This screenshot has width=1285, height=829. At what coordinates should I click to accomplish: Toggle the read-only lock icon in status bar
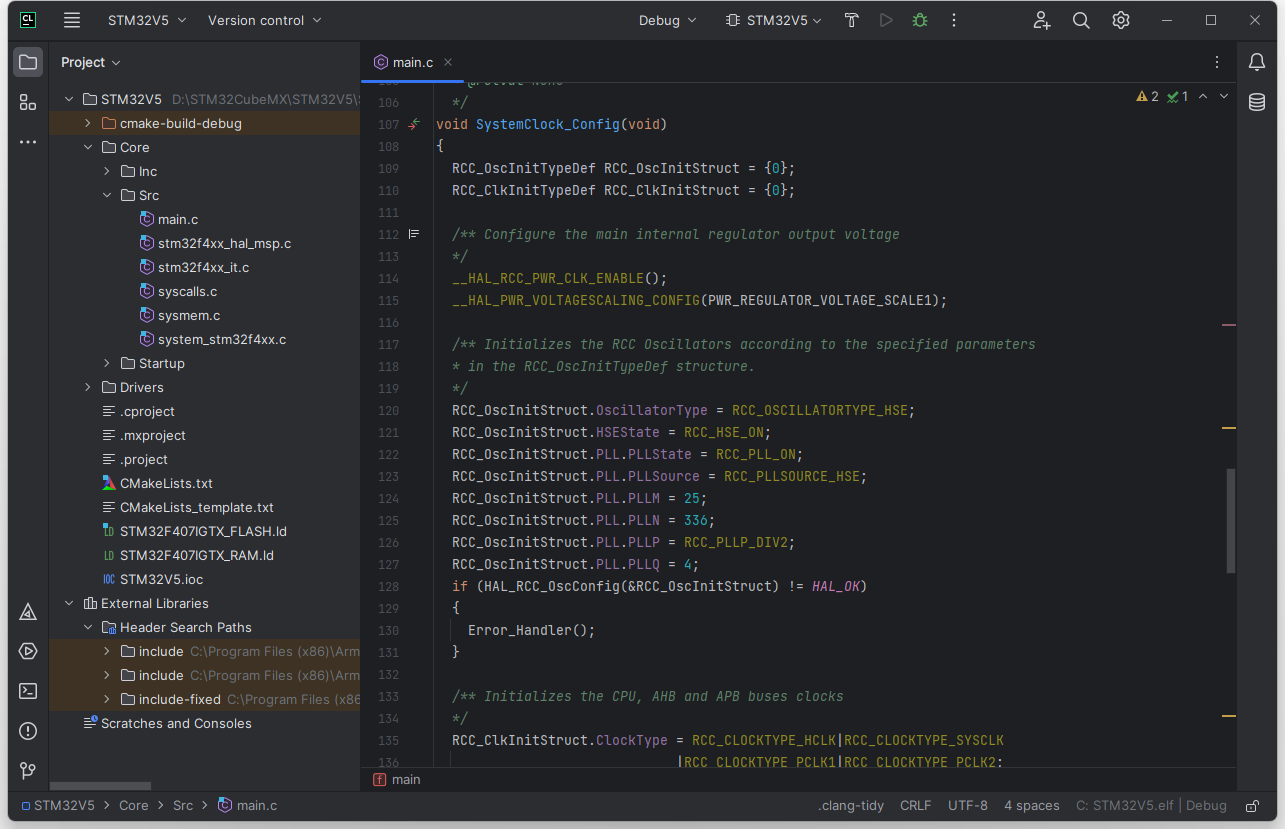1252,806
